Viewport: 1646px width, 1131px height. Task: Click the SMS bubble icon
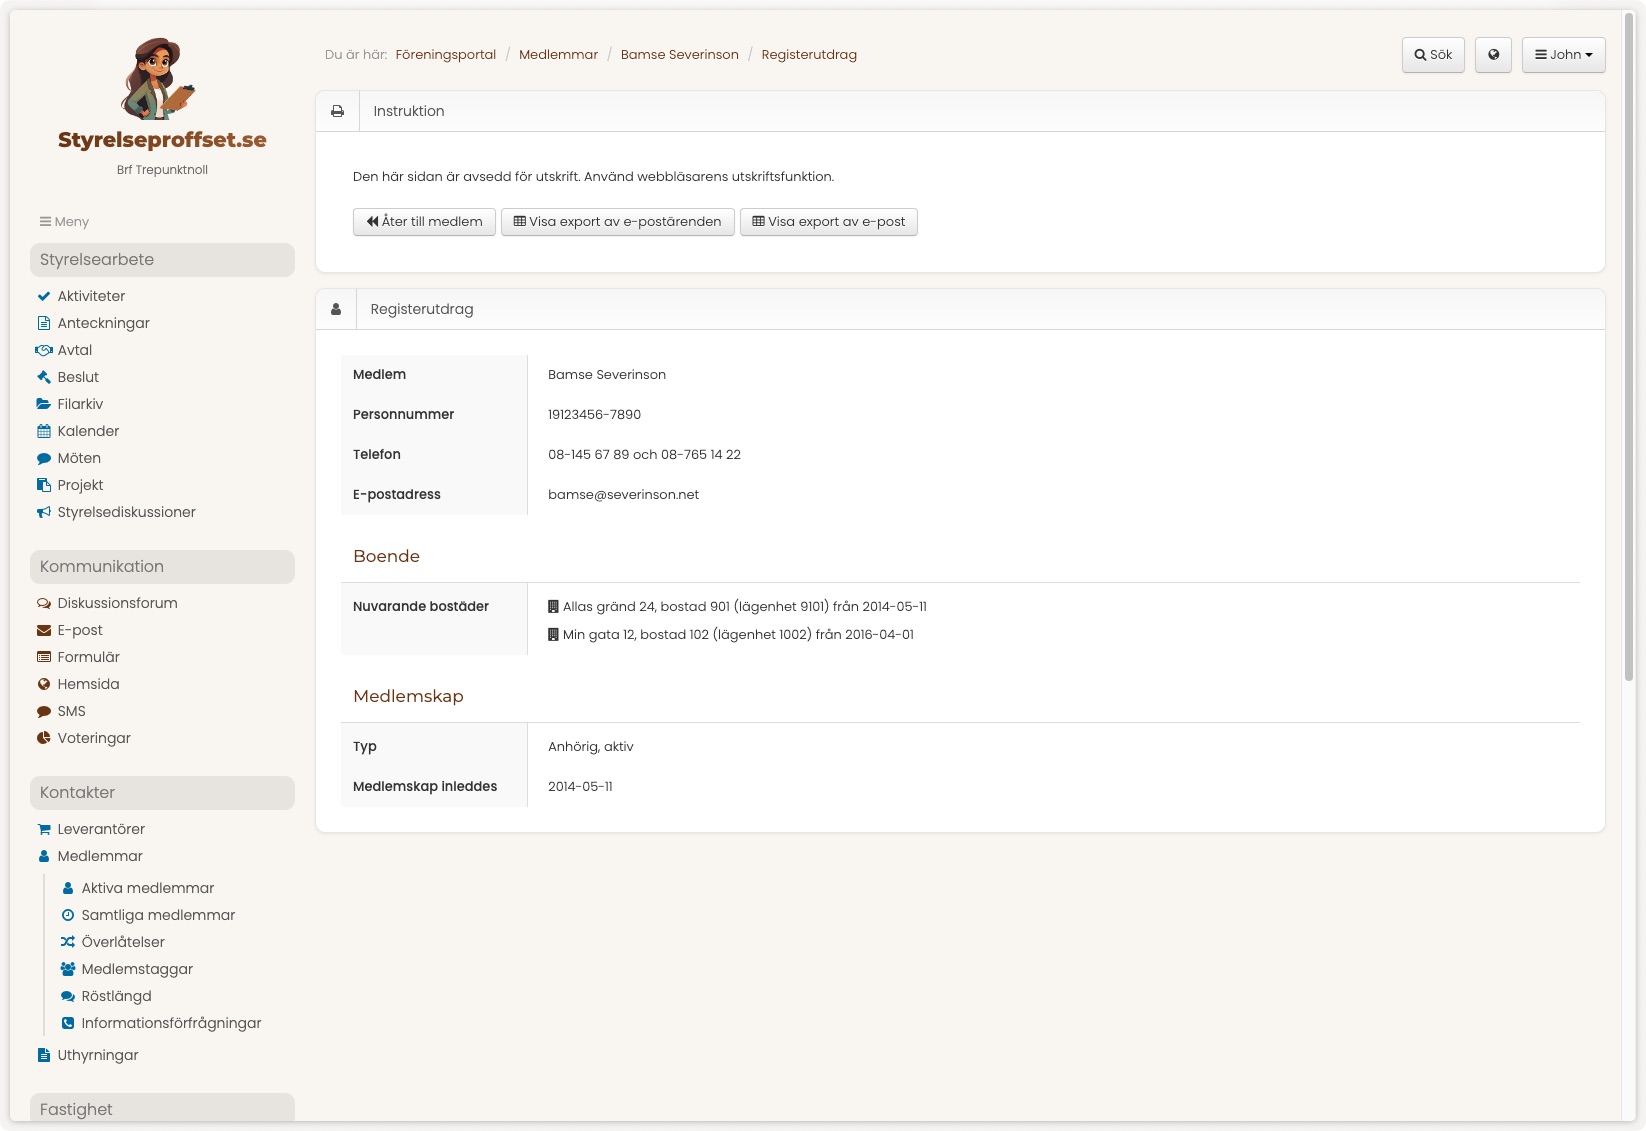click(44, 711)
